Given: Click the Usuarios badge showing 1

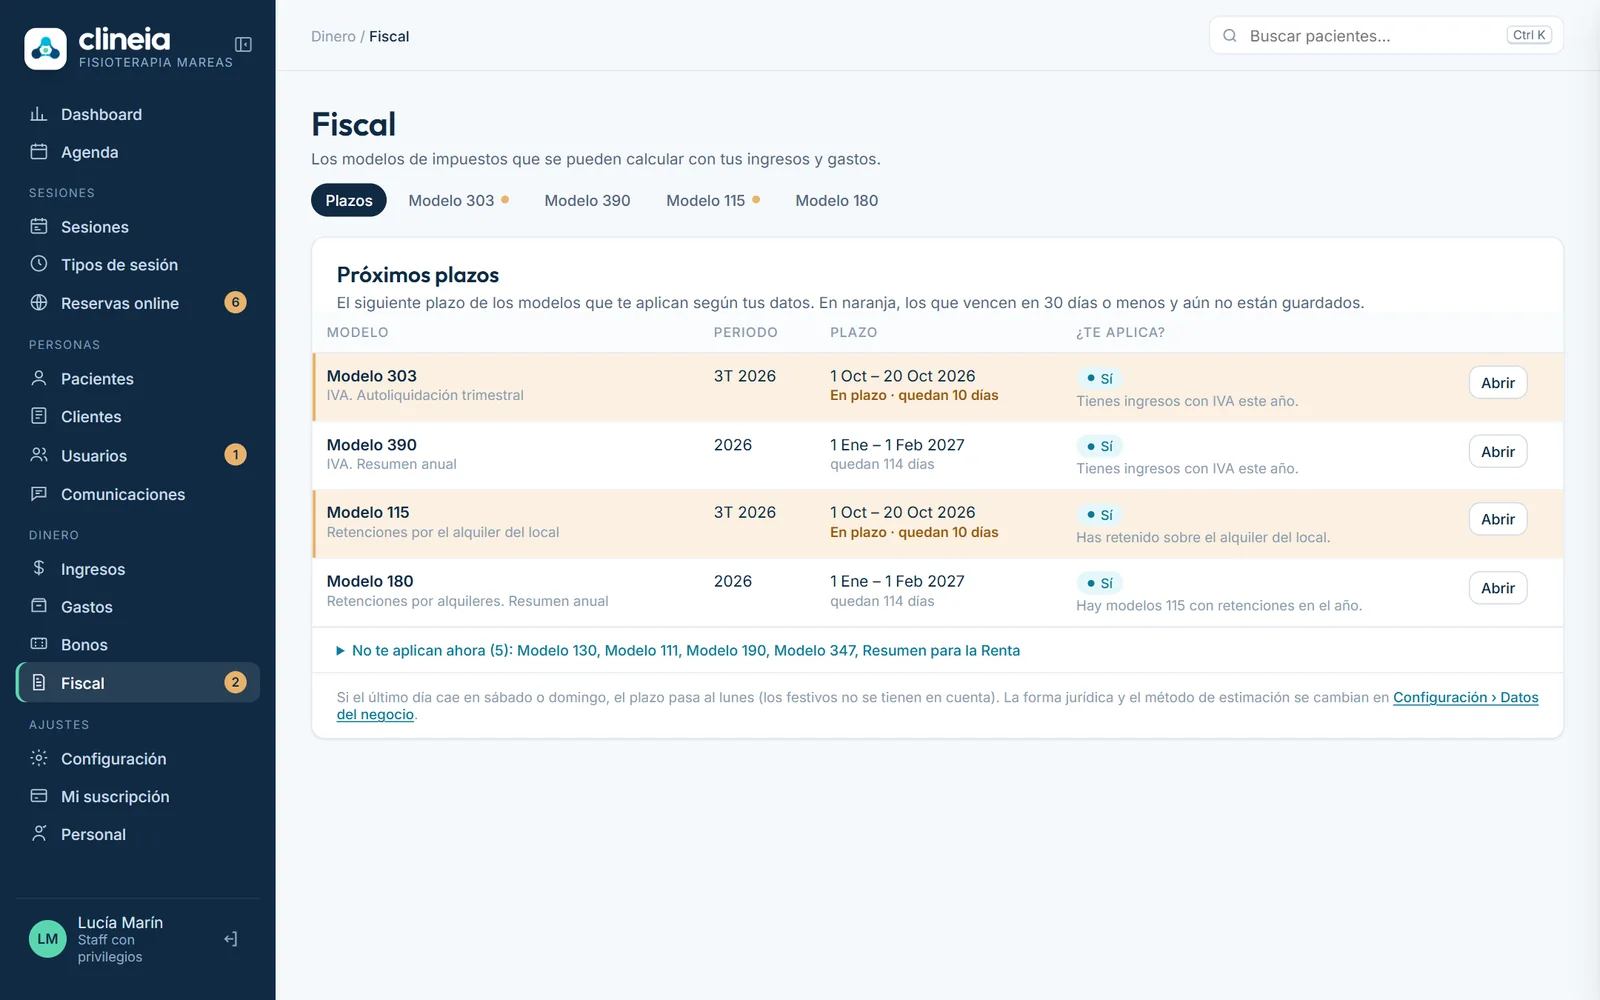Looking at the screenshot, I should click(236, 455).
